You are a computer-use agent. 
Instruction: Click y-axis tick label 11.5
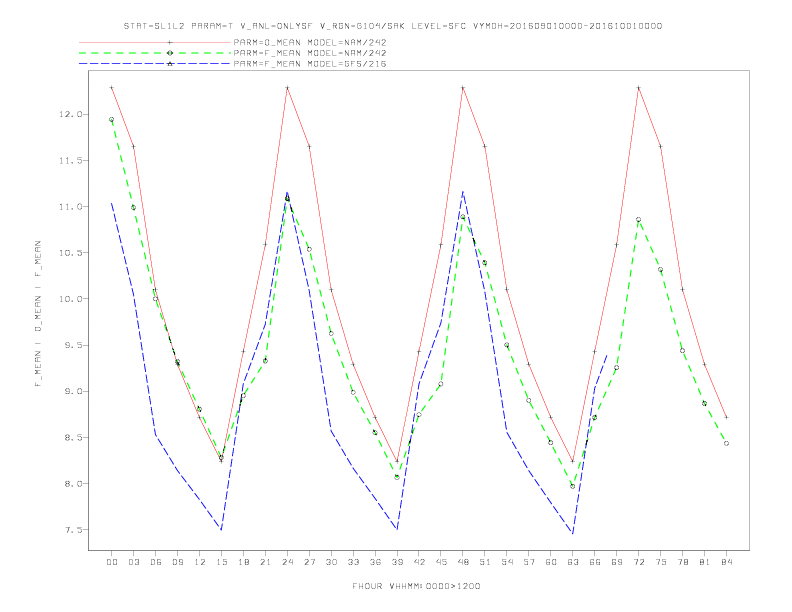70,161
